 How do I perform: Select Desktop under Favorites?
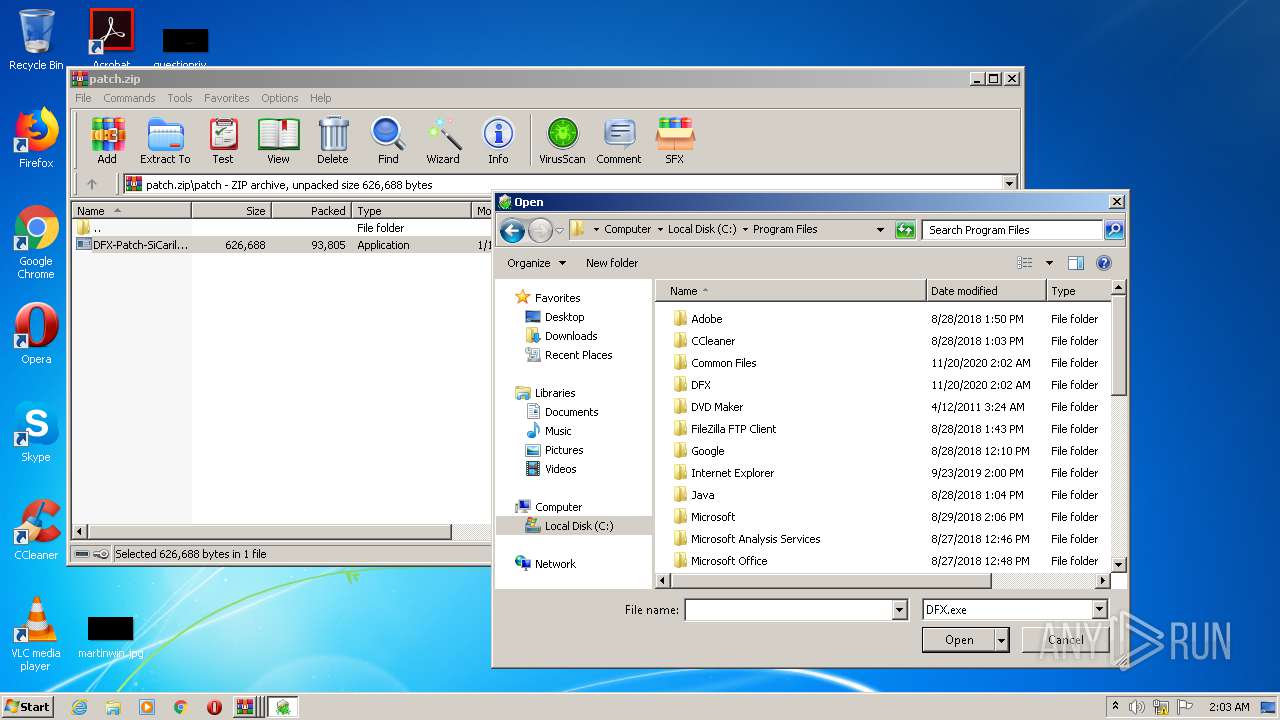coord(564,317)
